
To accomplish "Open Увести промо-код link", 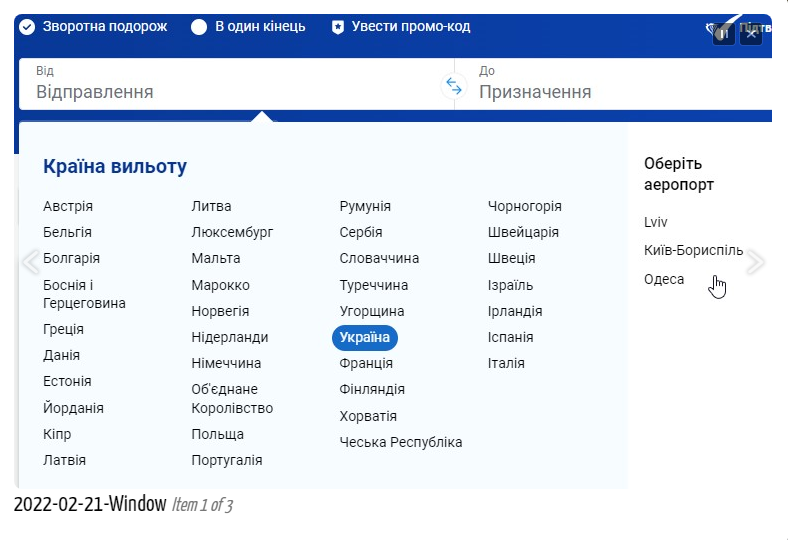I will (x=411, y=26).
